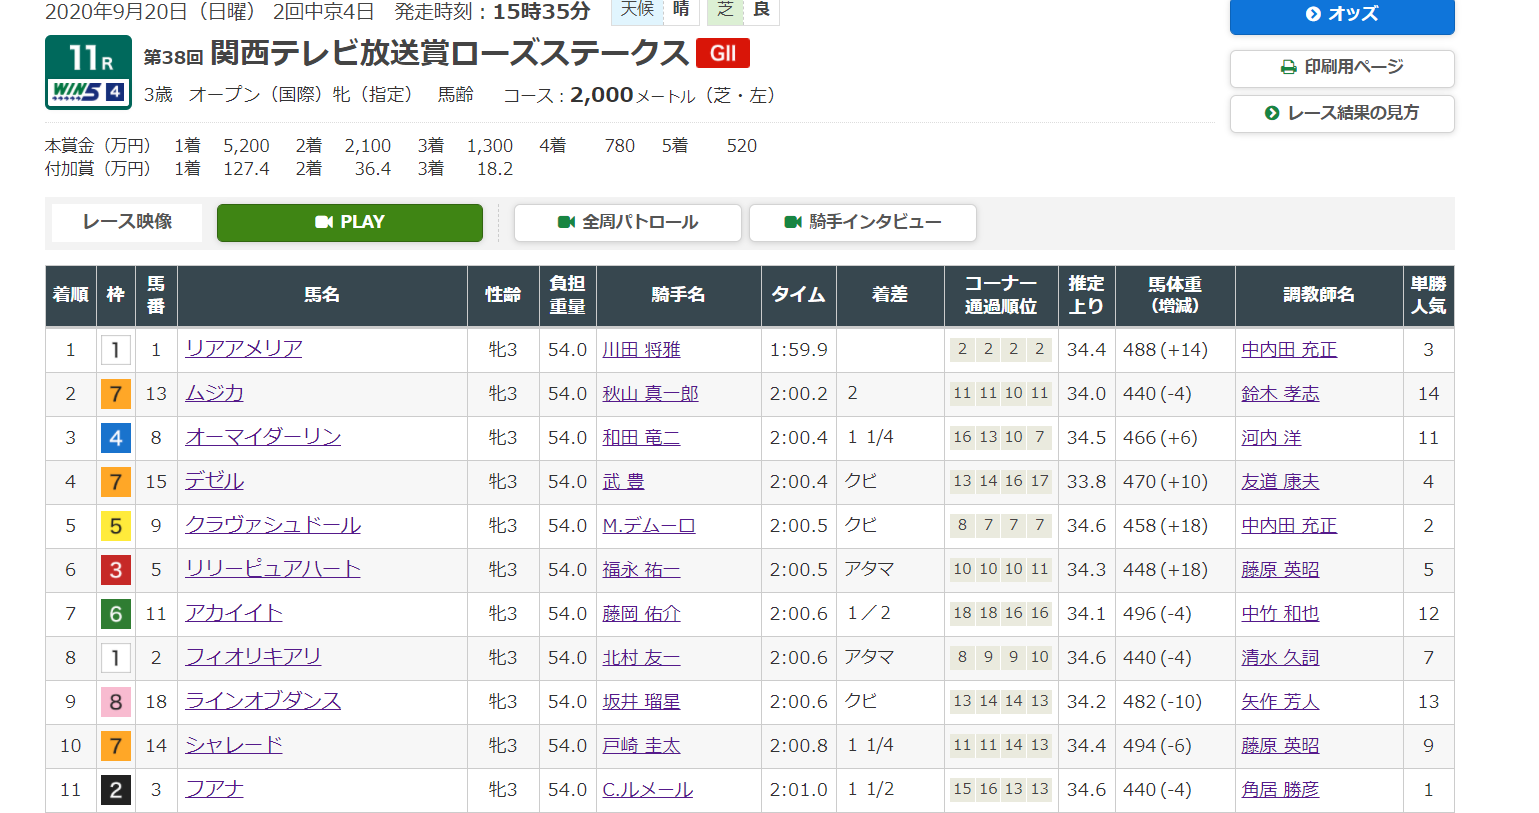The height and width of the screenshot is (813, 1539).
Task: Open jockey link C.ルメール
Action: [x=647, y=790]
